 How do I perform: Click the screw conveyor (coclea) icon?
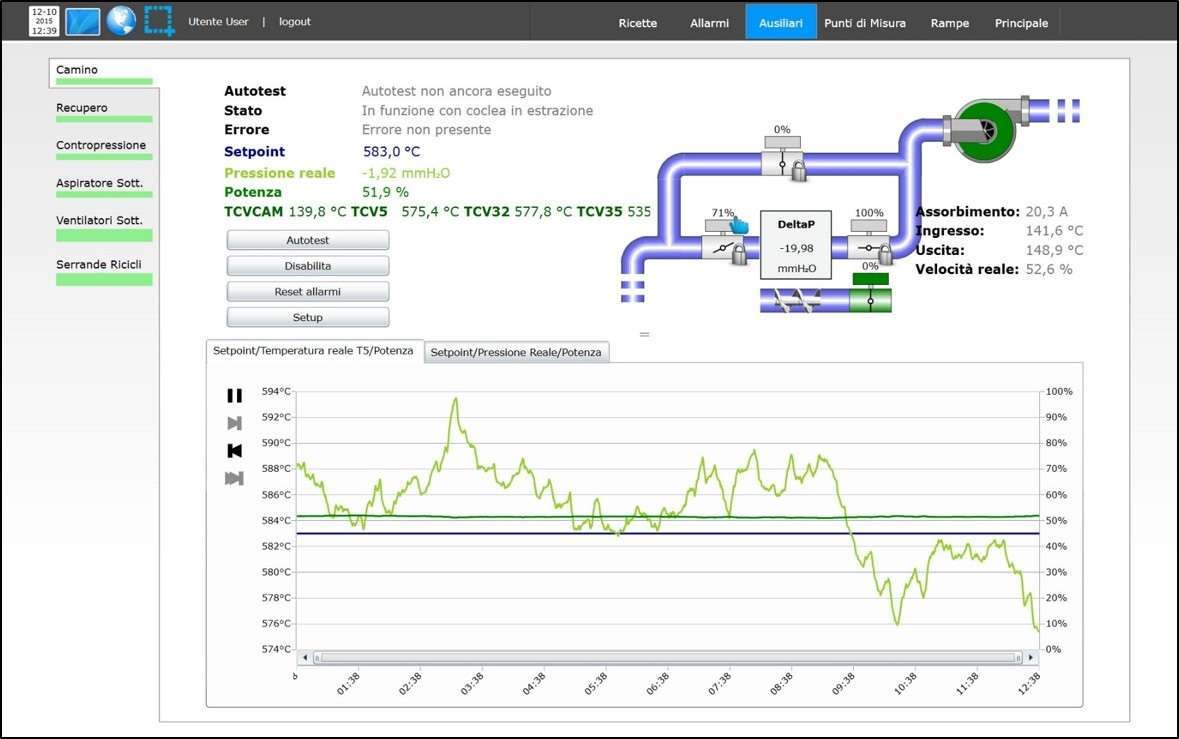[802, 300]
